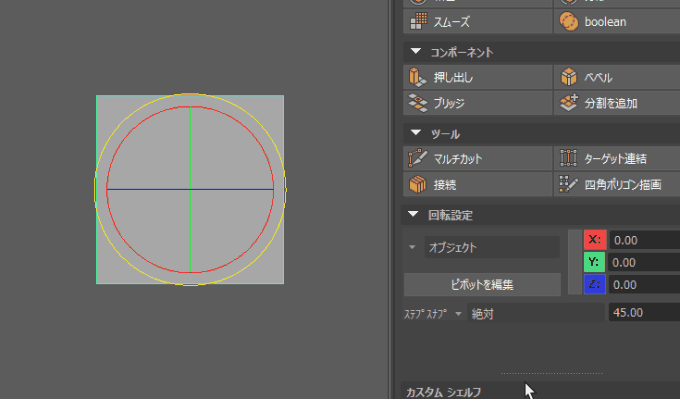Click the ブリッジ (Bridge) icon
This screenshot has width=680, height=399.
click(x=418, y=103)
